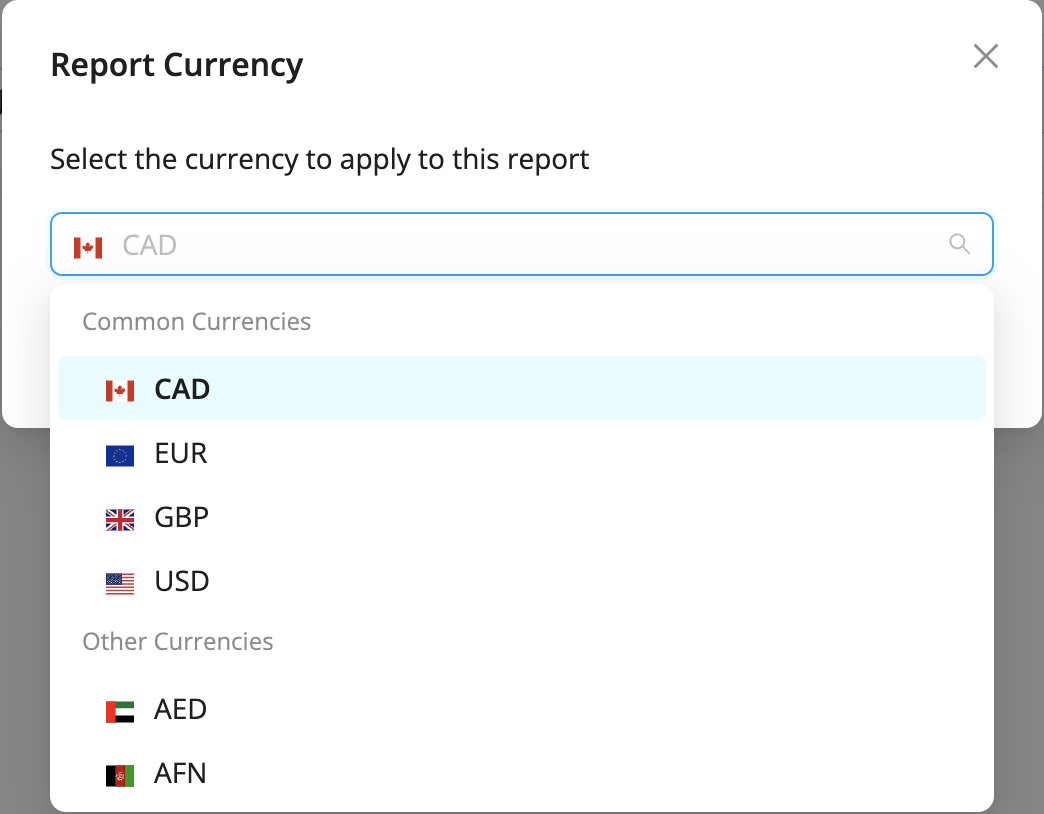Click the Canadian flag inside the search field
The image size is (1044, 814).
tap(88, 246)
